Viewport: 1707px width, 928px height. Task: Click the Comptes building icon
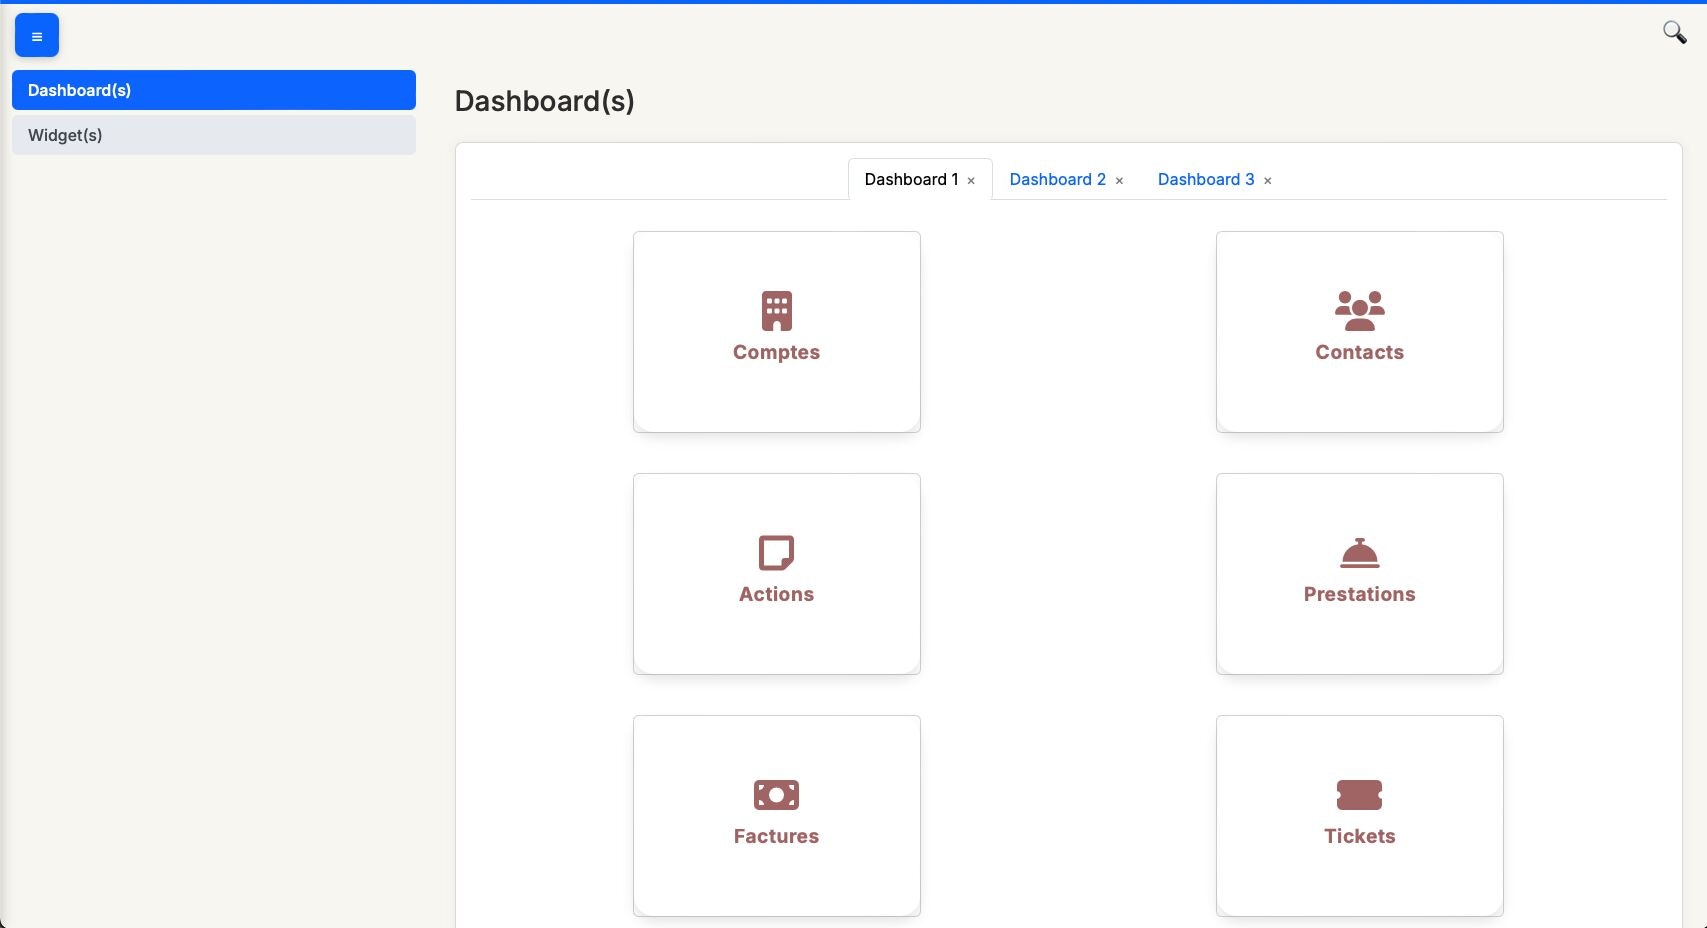point(776,310)
